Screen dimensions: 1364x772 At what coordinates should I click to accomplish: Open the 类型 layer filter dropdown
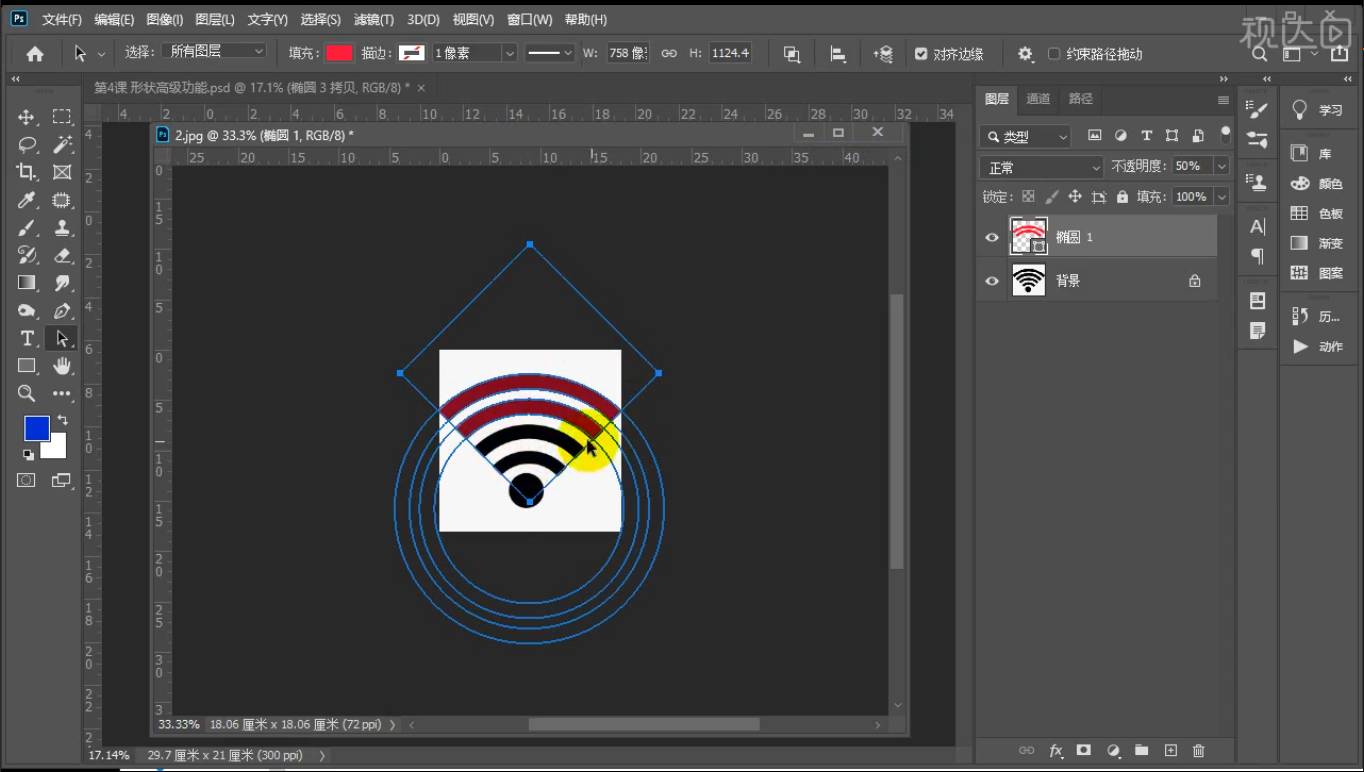1025,136
